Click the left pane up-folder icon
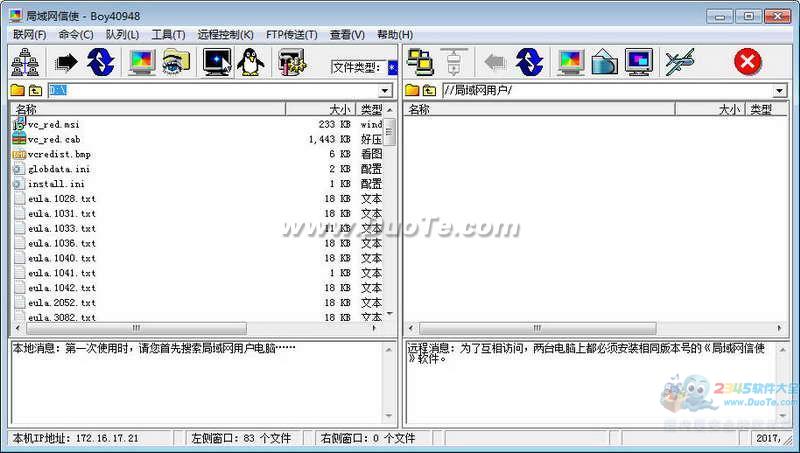The height and width of the screenshot is (453, 800). point(36,91)
